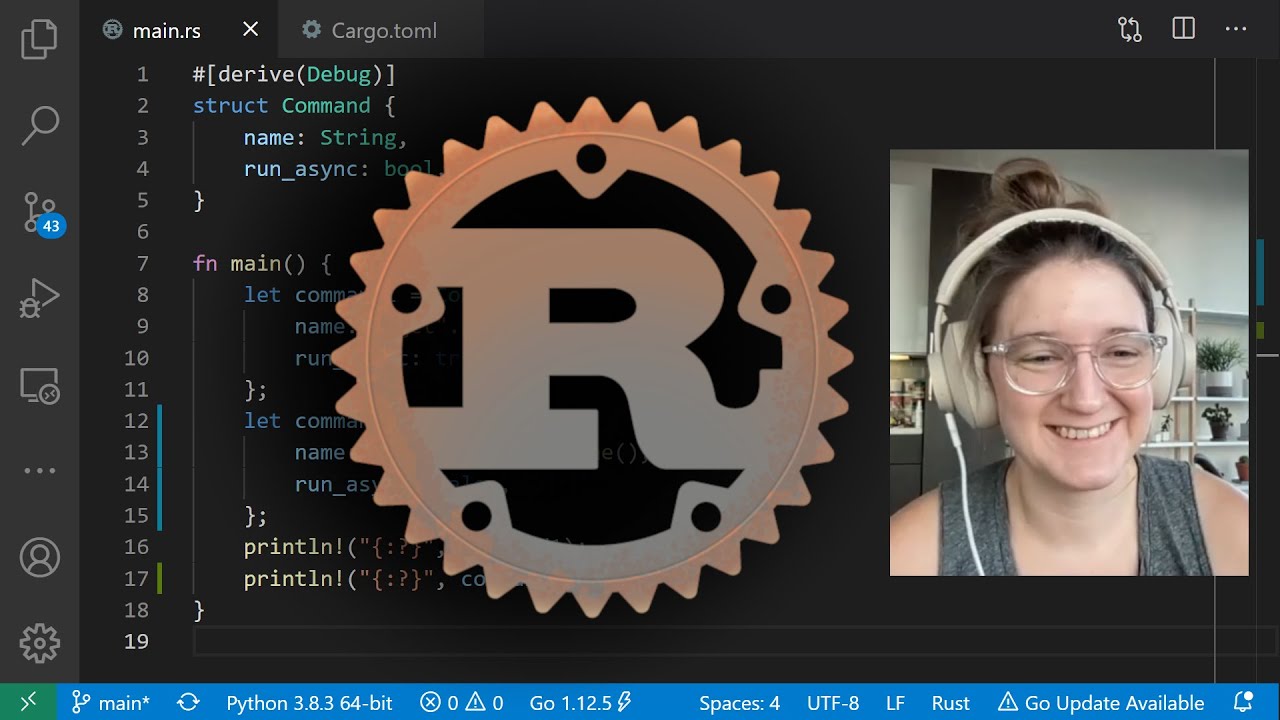Click the Go 1.12.5 status item

coord(581,703)
